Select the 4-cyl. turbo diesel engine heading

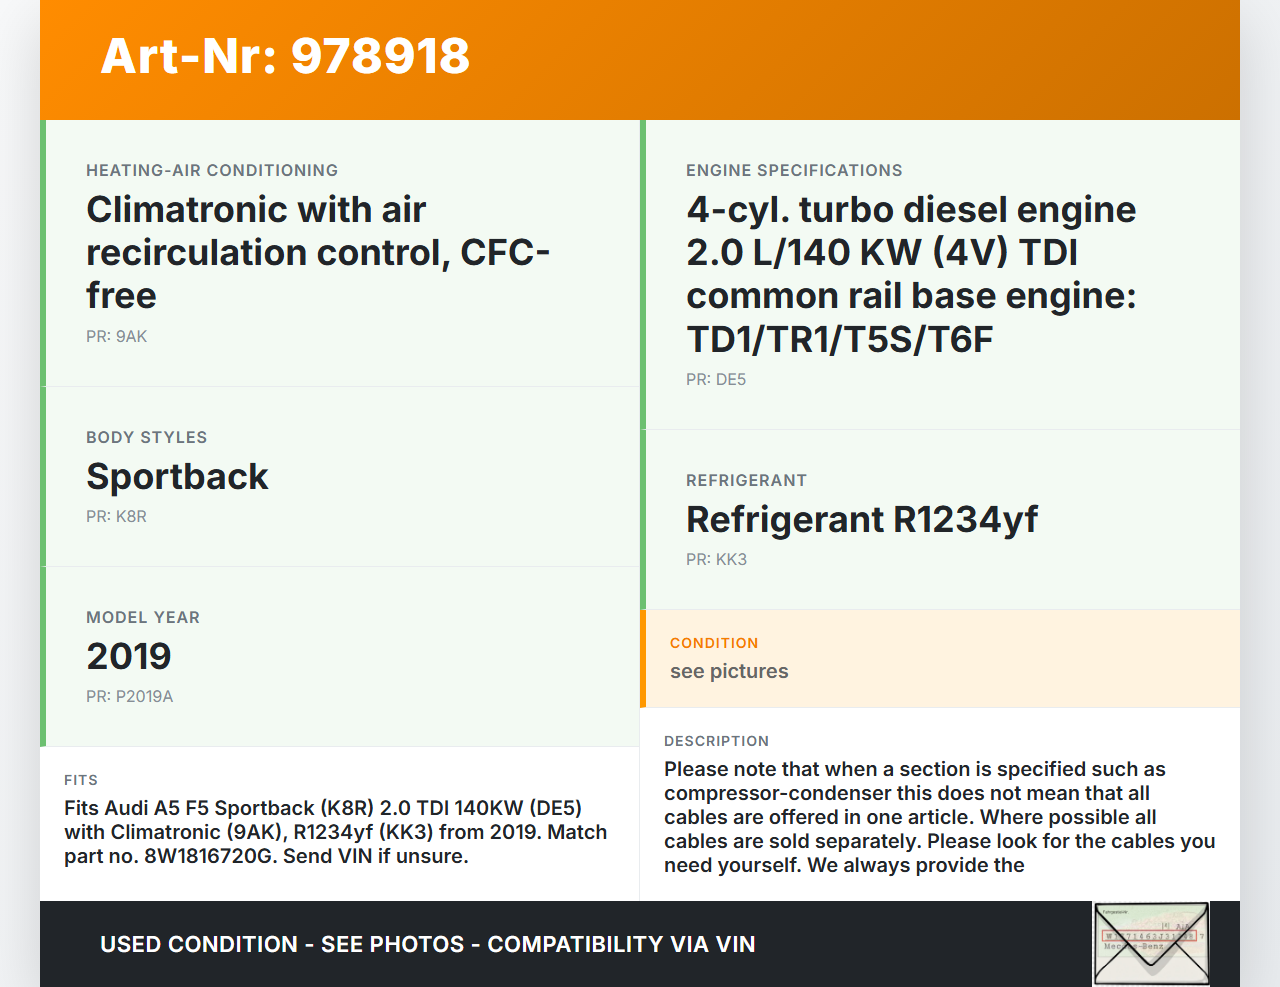(x=911, y=274)
